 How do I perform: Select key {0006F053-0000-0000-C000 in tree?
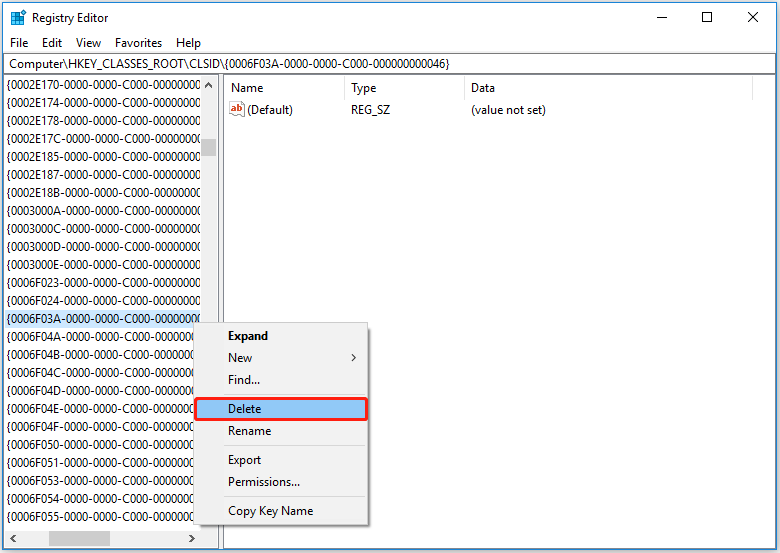pyautogui.click(x=99, y=480)
